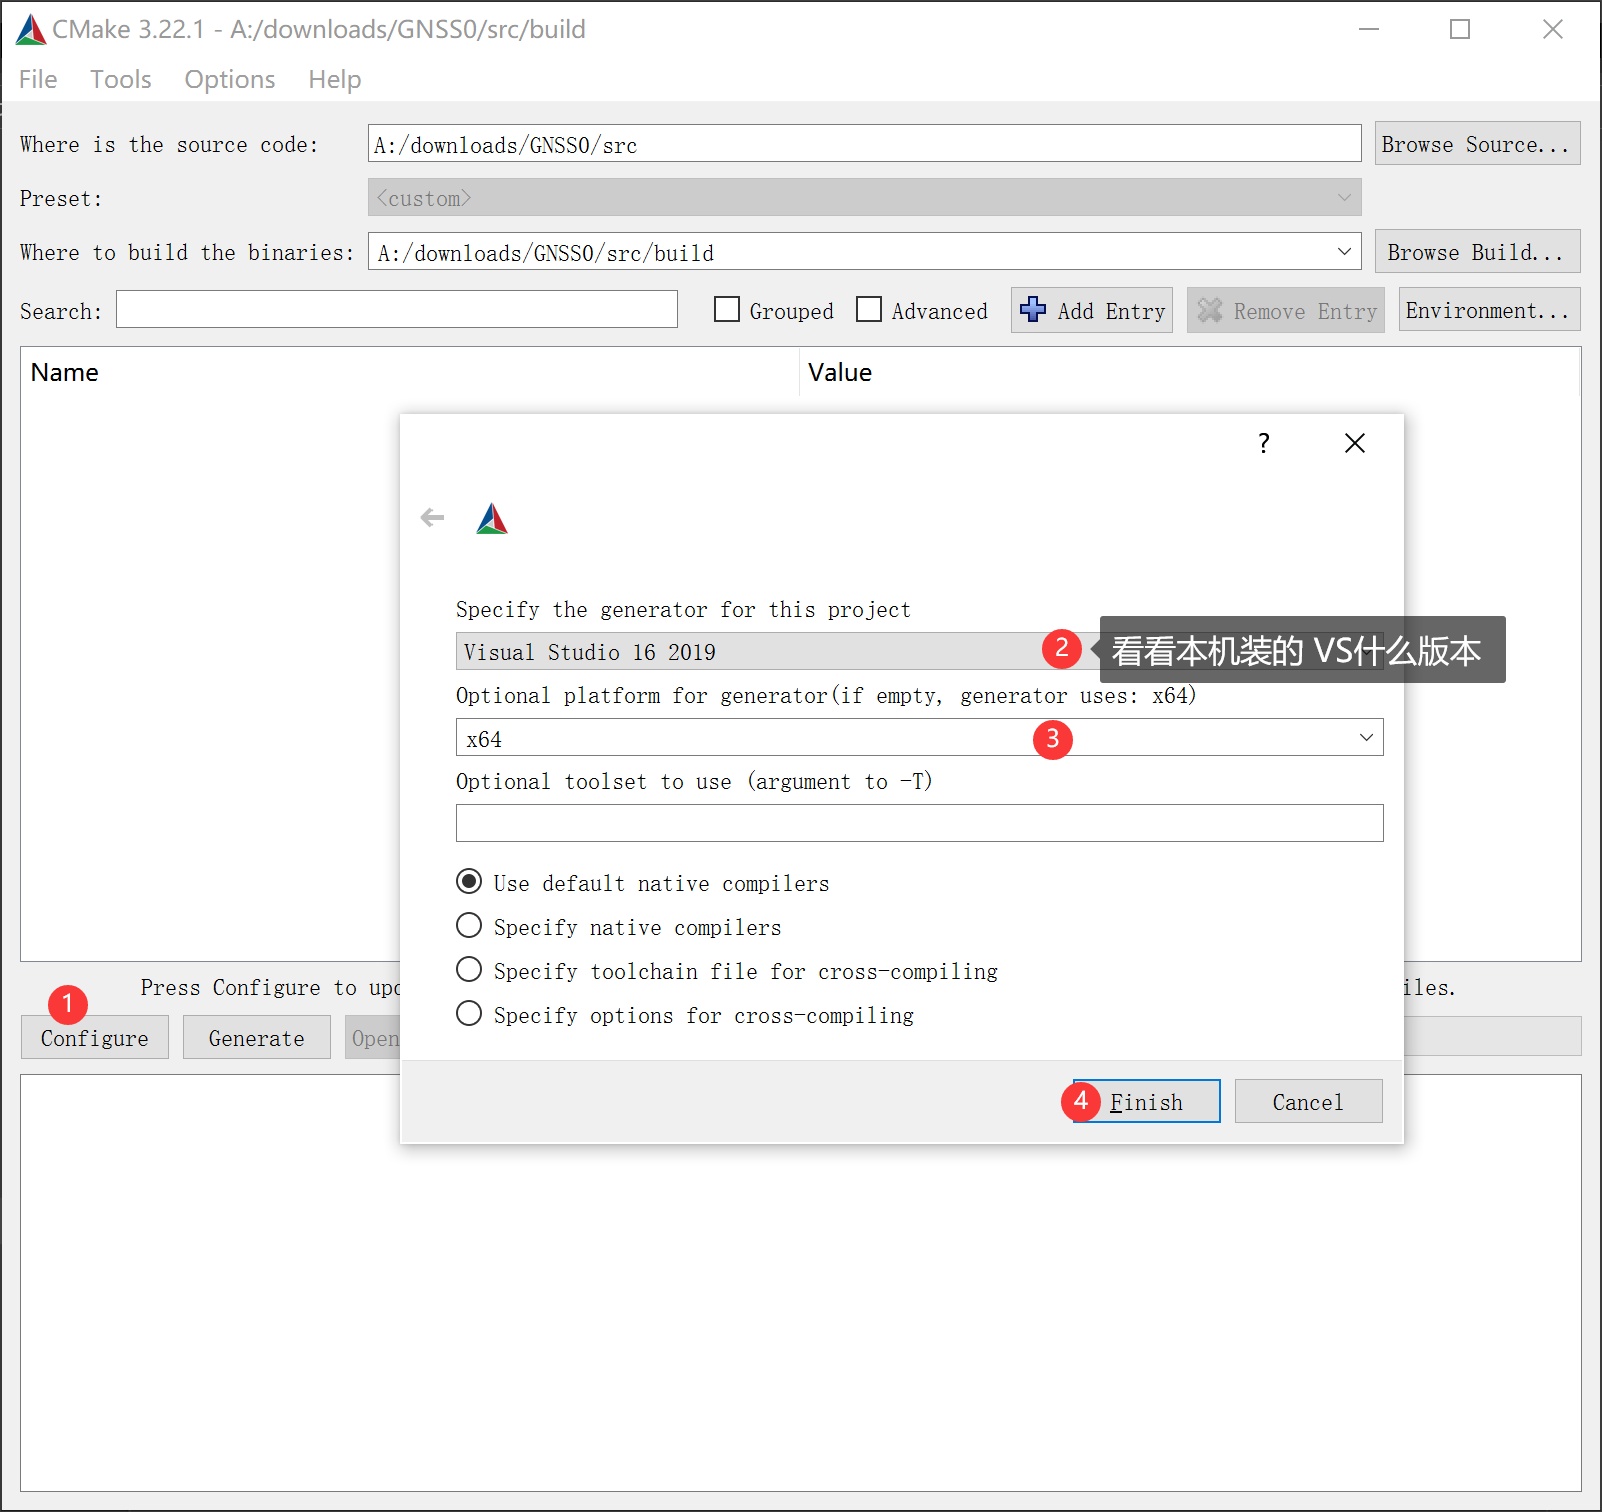The height and width of the screenshot is (1512, 1602).
Task: Click the Value column header
Action: [1190, 372]
